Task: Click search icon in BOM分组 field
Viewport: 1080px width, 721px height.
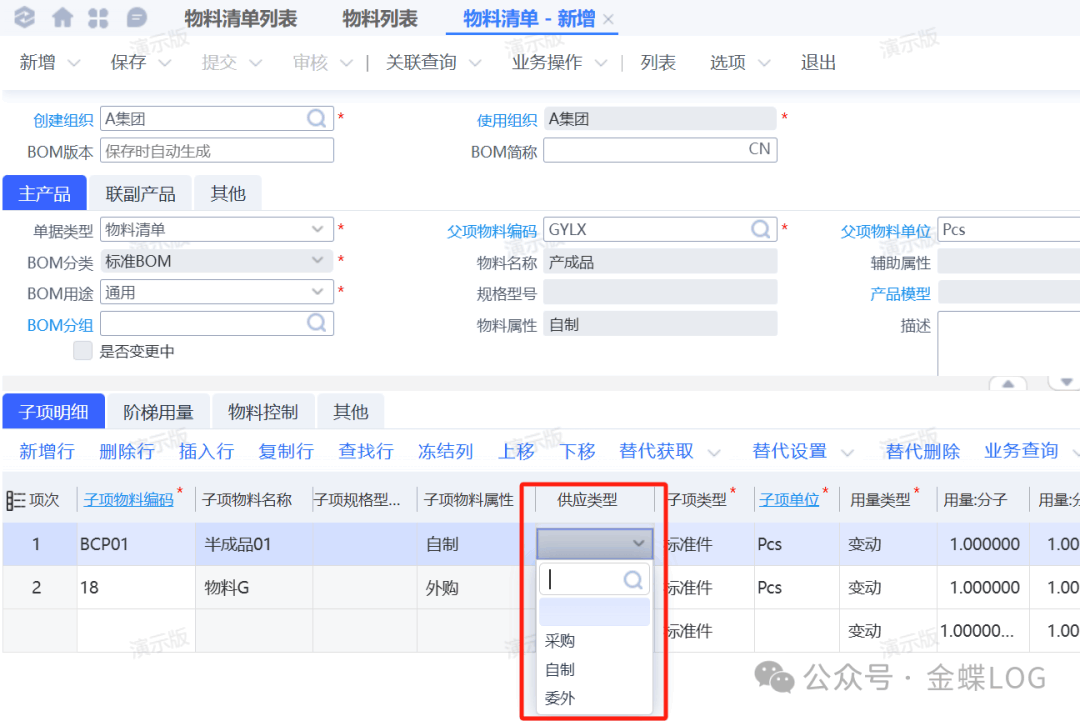Action: coord(317,323)
